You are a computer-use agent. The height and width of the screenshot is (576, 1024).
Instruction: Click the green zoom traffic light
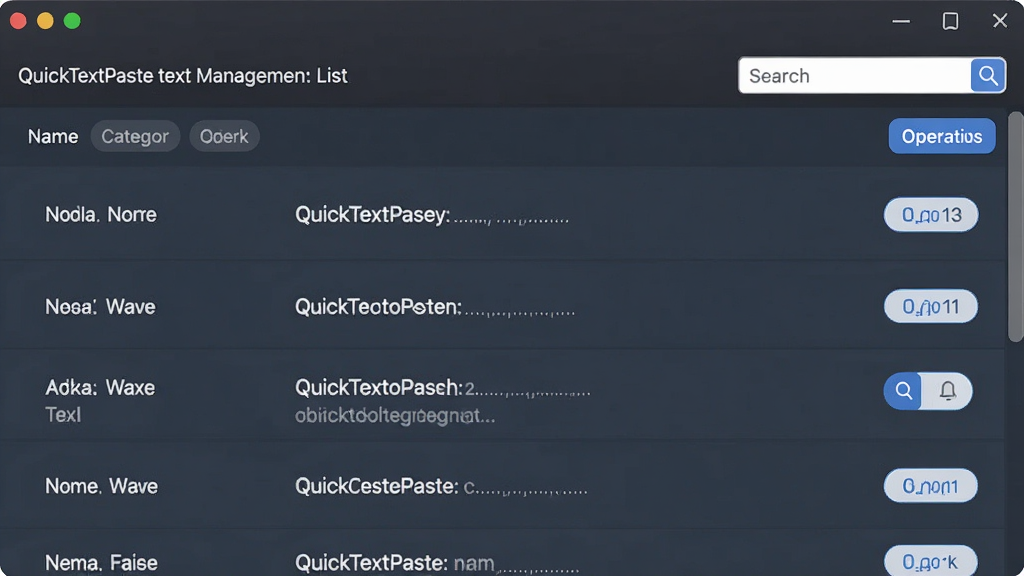click(72, 21)
